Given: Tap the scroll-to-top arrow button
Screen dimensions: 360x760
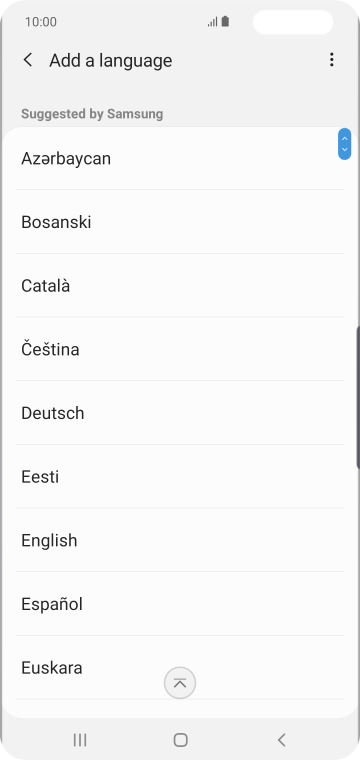Looking at the screenshot, I should [x=180, y=683].
